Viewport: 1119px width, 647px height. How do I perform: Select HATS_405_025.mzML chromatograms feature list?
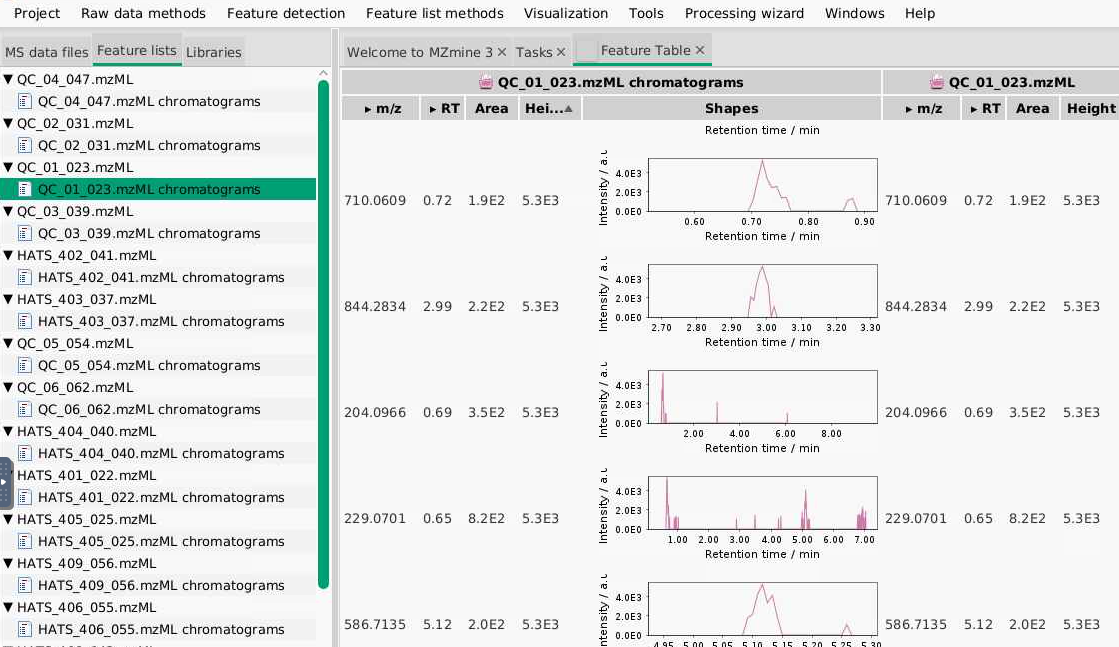point(161,541)
